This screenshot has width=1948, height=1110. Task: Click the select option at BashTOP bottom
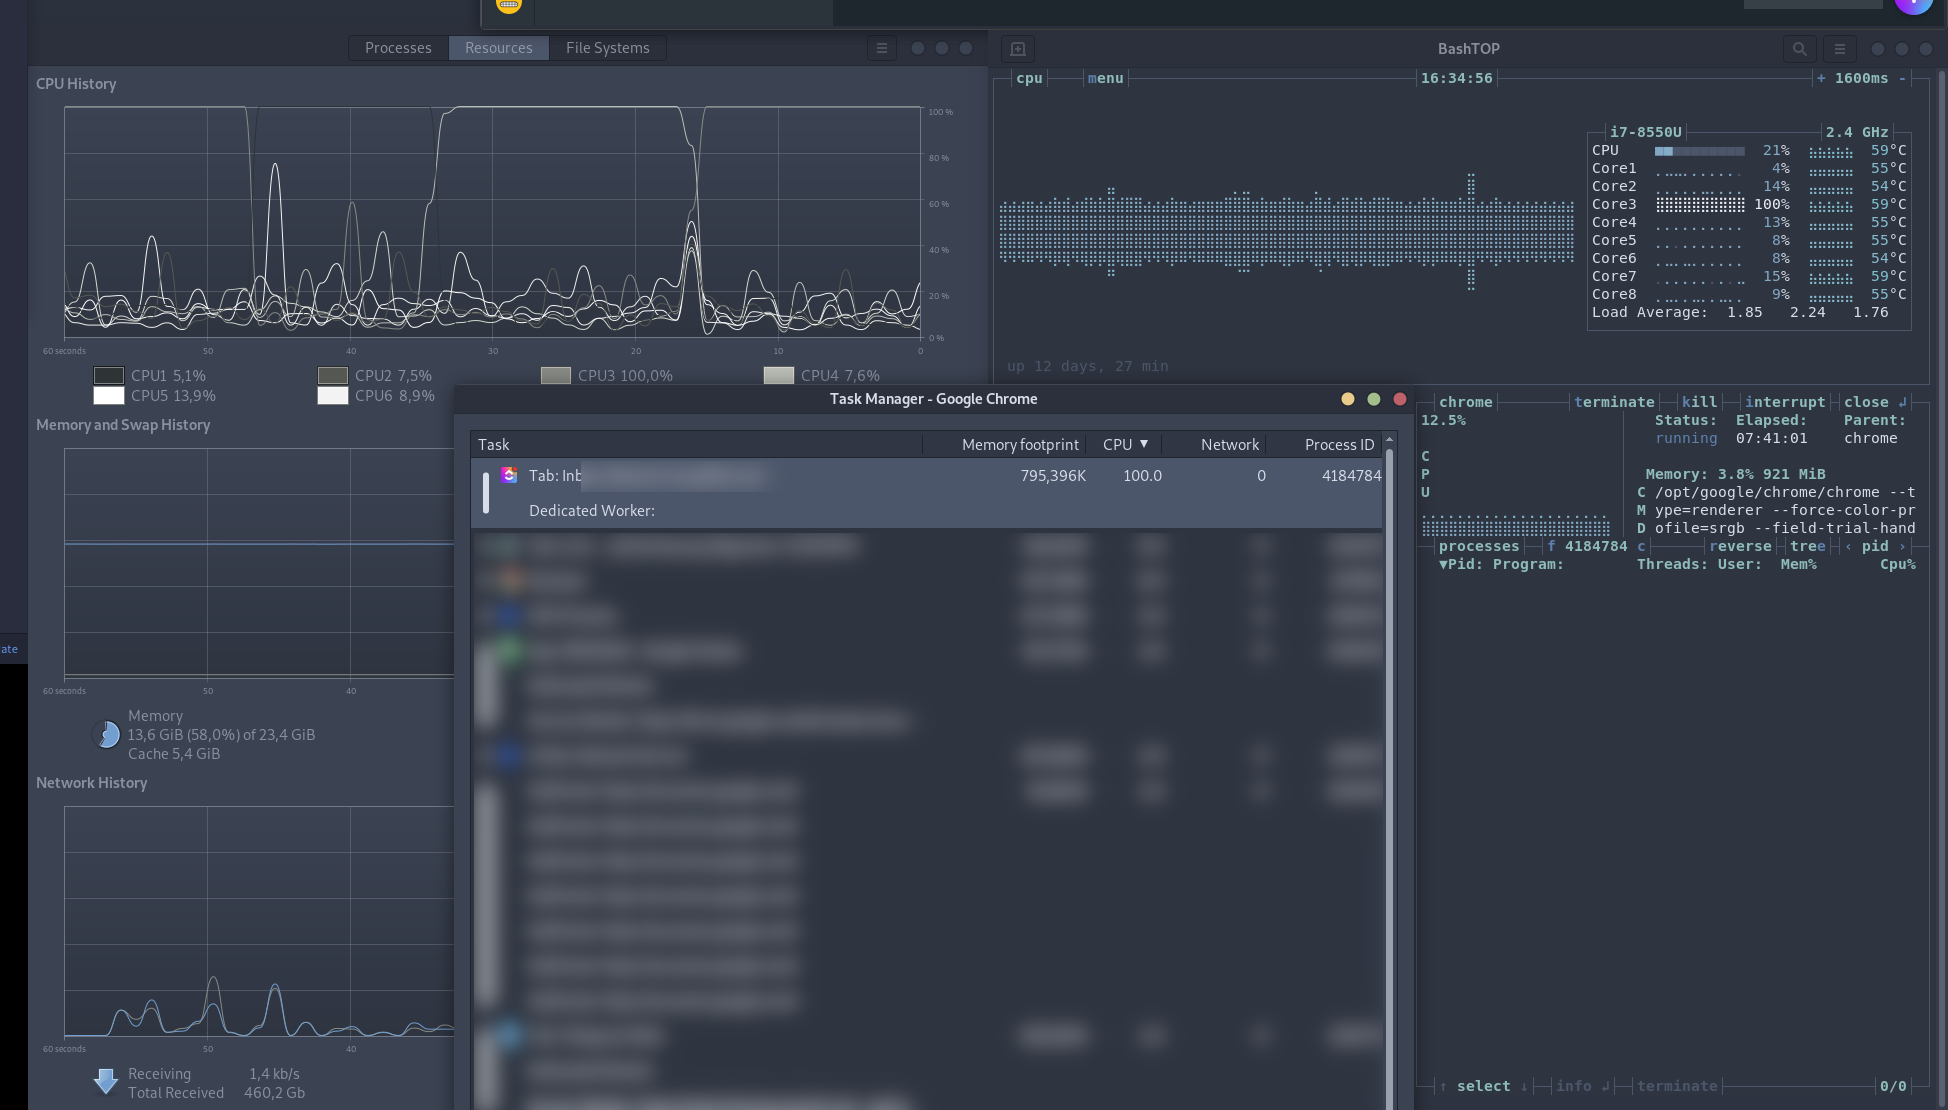tap(1484, 1086)
